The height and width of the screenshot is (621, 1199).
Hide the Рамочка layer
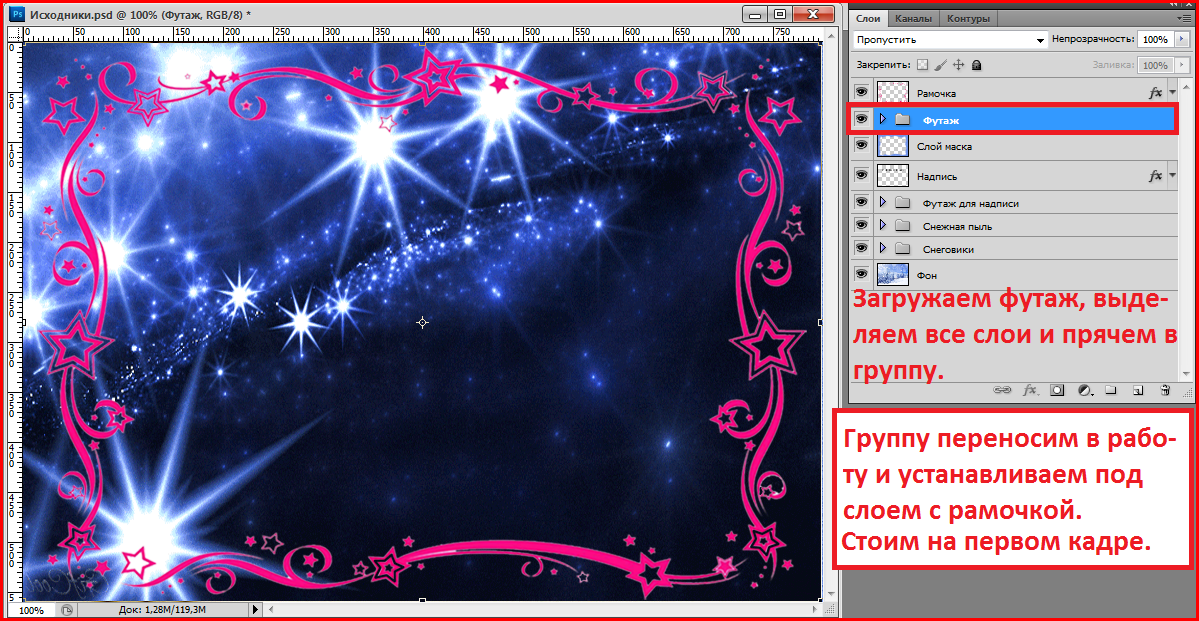point(862,92)
